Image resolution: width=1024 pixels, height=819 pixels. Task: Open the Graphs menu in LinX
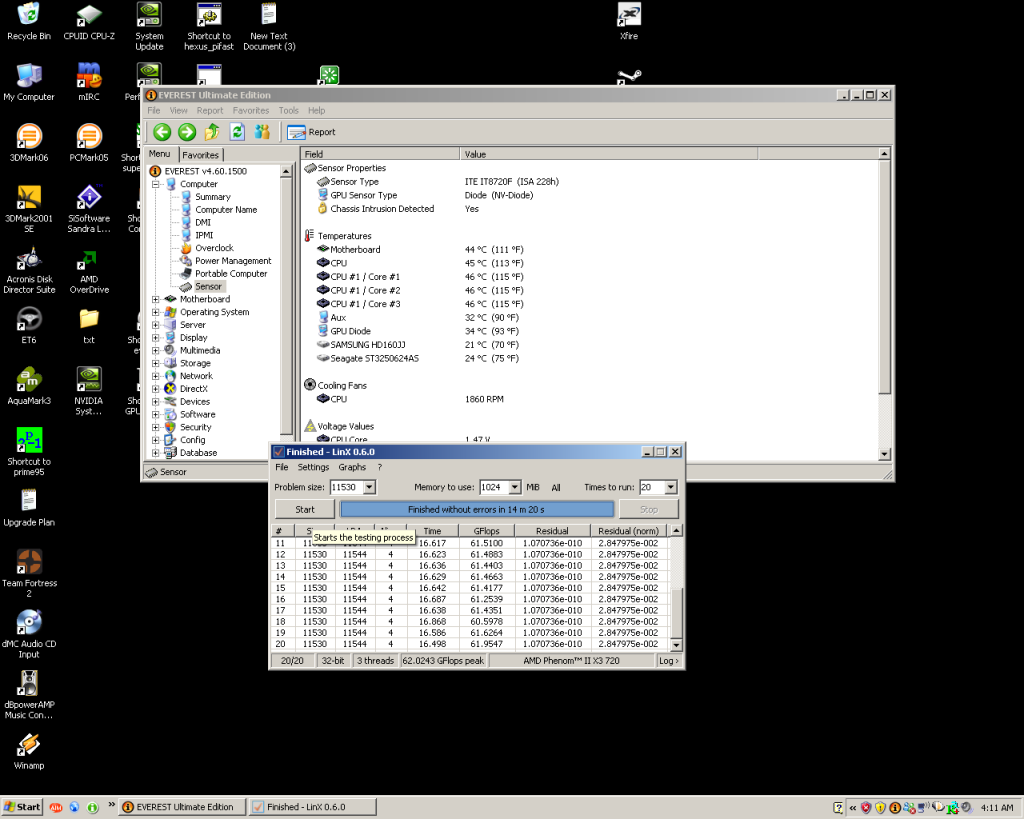tap(352, 468)
